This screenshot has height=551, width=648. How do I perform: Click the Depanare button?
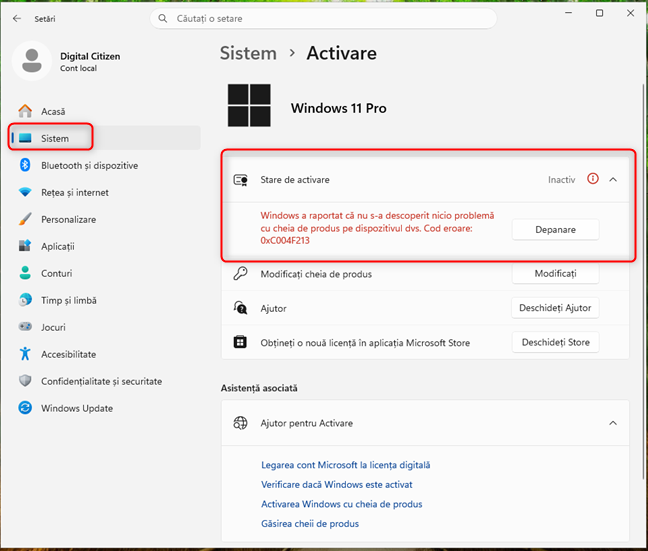pos(555,229)
